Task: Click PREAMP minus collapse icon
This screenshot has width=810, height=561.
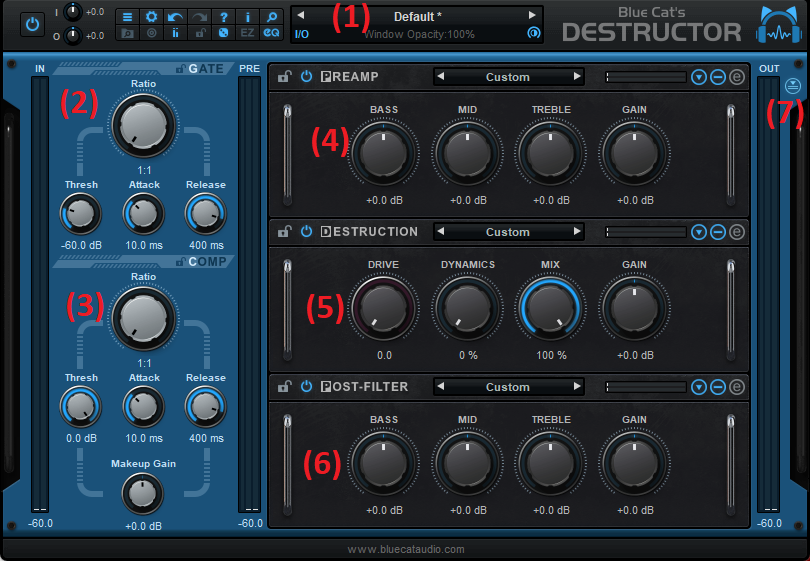Action: pyautogui.click(x=718, y=77)
